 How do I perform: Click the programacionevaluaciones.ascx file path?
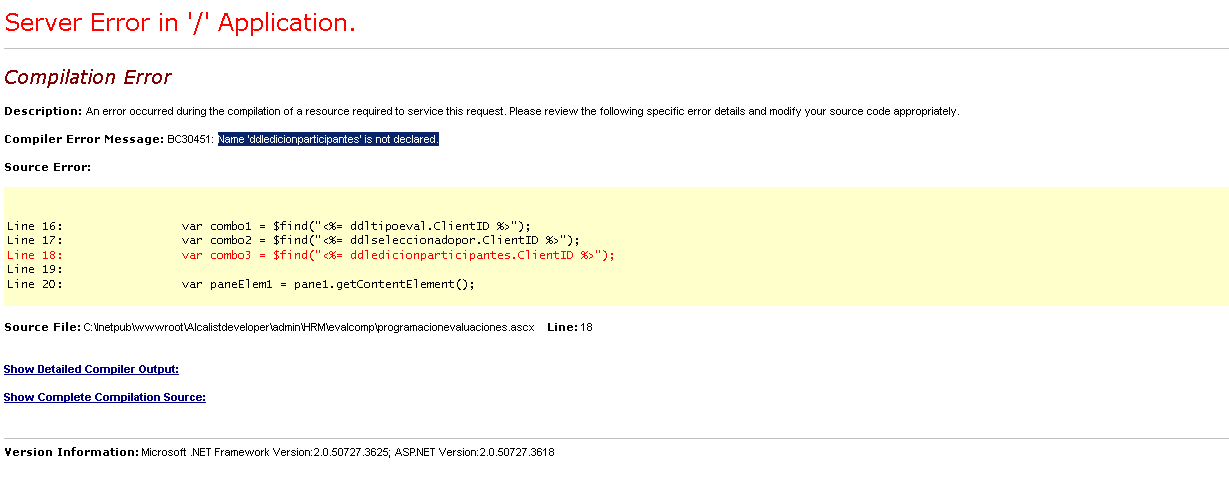click(309, 327)
